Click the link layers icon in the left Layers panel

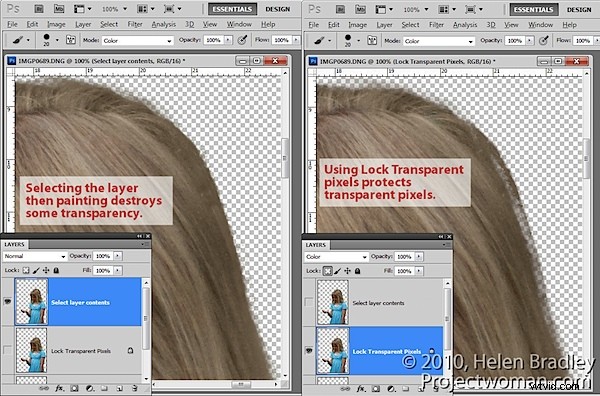pyautogui.click(x=44, y=388)
